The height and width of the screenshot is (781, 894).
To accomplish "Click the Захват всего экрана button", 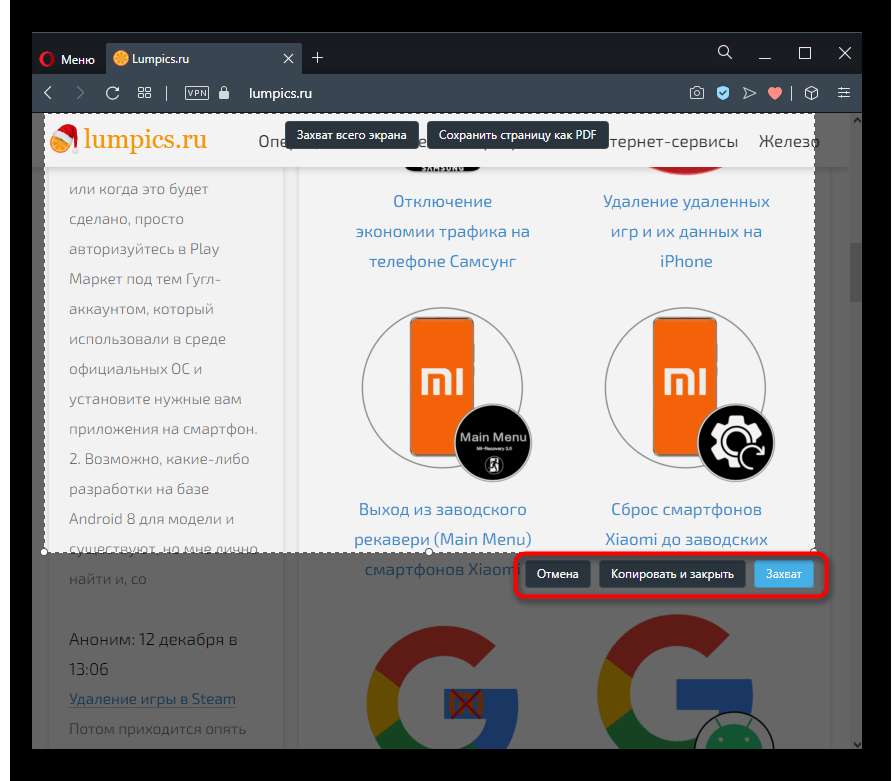I will click(x=351, y=135).
